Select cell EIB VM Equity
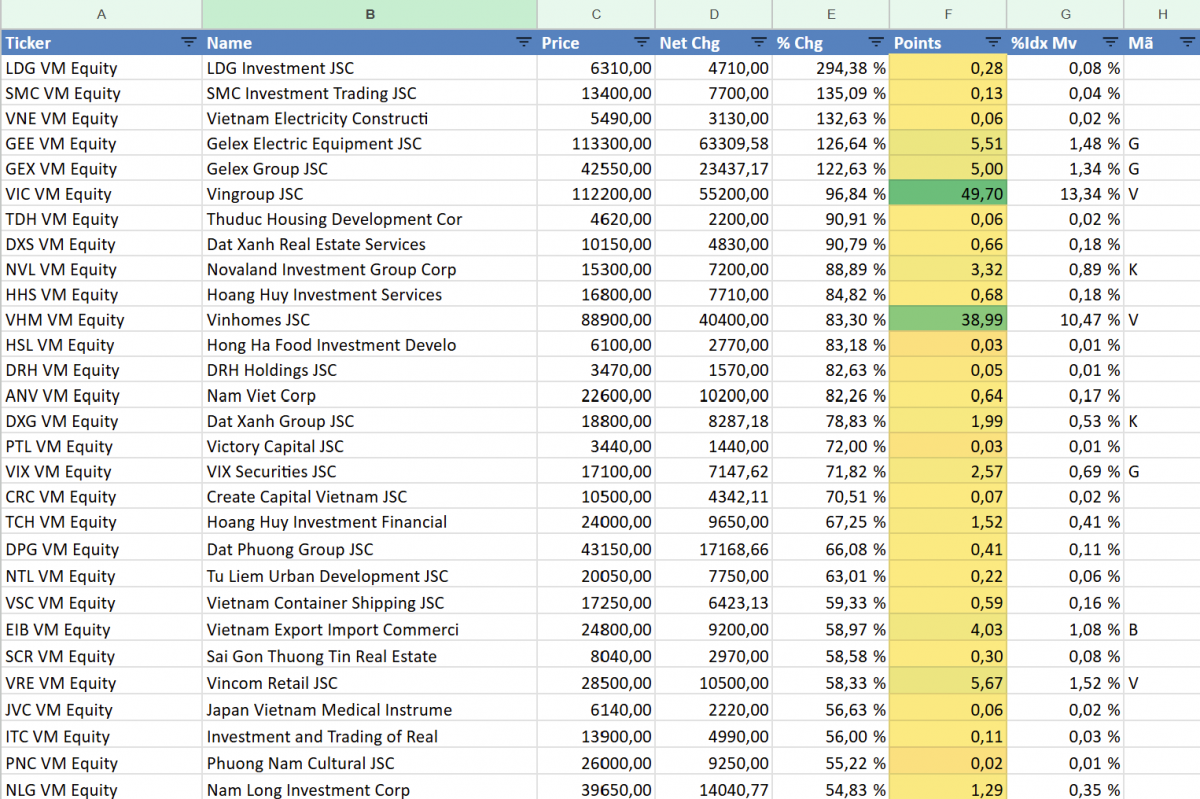 pyautogui.click(x=101, y=630)
